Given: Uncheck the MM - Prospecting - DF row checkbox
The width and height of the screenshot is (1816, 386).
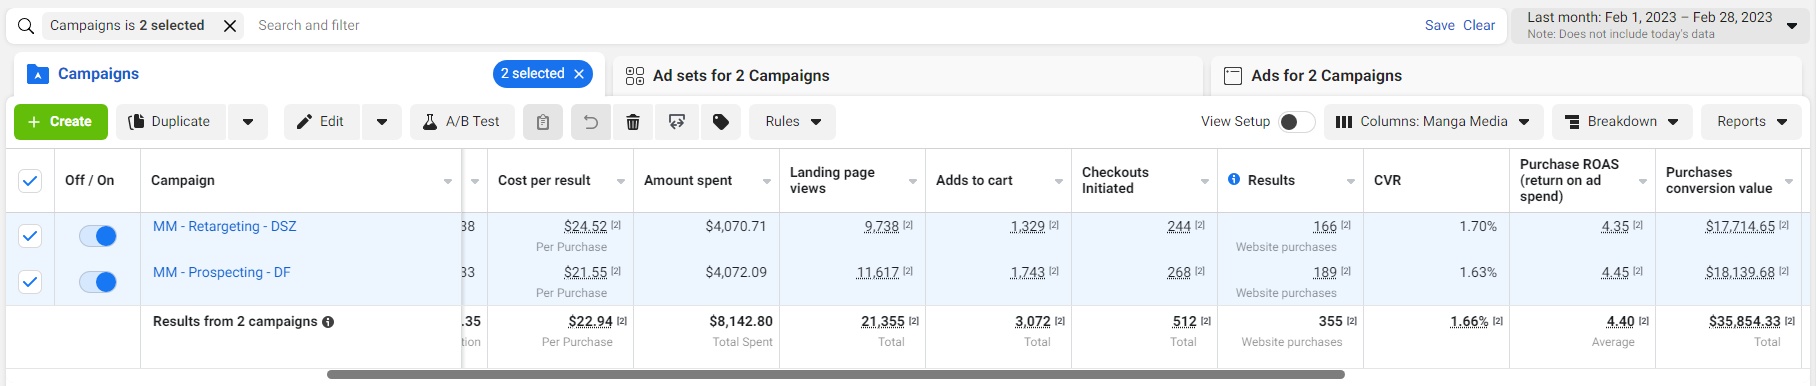Looking at the screenshot, I should pyautogui.click(x=30, y=282).
